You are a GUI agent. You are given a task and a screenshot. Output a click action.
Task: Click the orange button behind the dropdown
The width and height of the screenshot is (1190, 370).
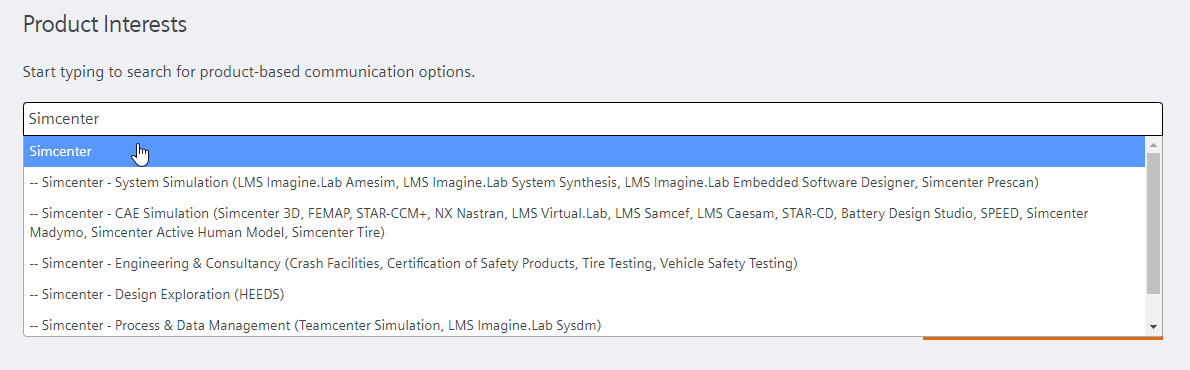pyautogui.click(x=1043, y=338)
